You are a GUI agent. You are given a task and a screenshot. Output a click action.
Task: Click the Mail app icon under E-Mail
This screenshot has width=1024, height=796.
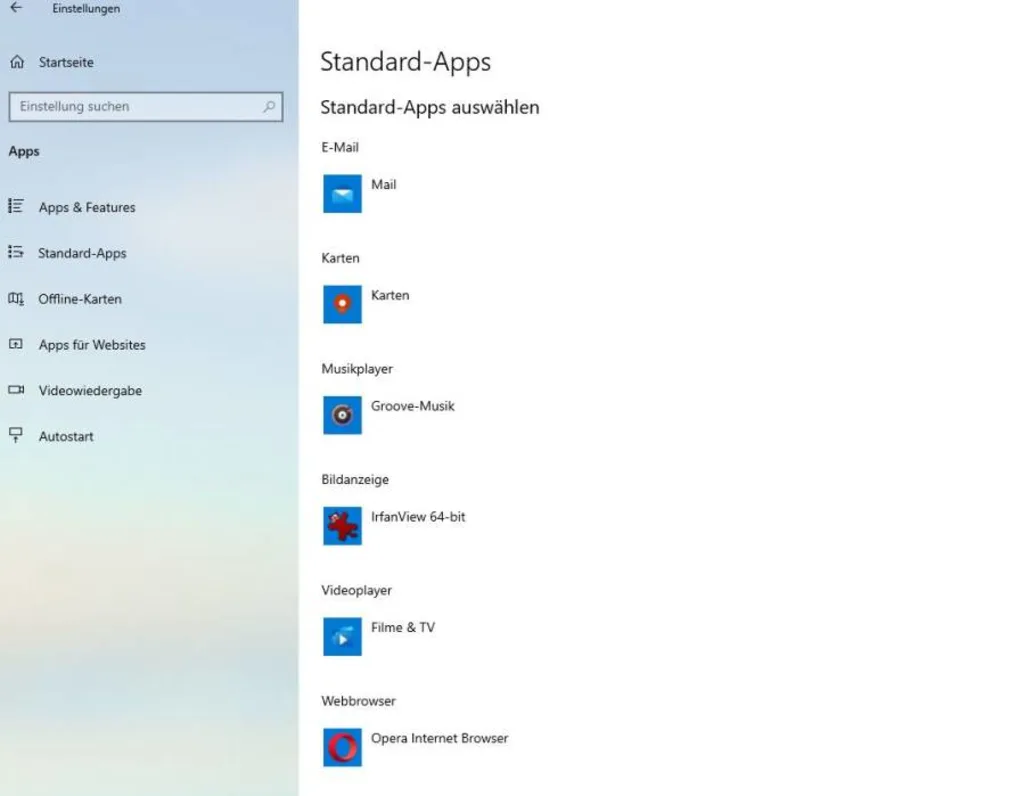342,193
